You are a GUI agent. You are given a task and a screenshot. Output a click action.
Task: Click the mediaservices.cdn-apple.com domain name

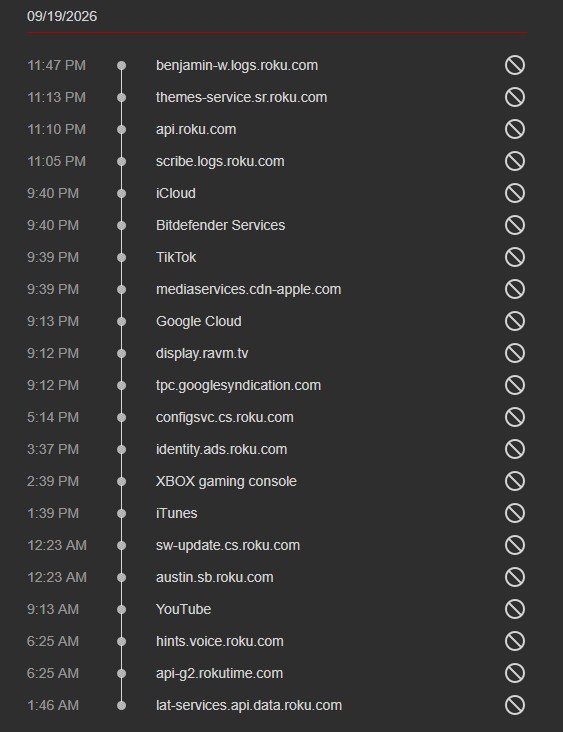[248, 289]
